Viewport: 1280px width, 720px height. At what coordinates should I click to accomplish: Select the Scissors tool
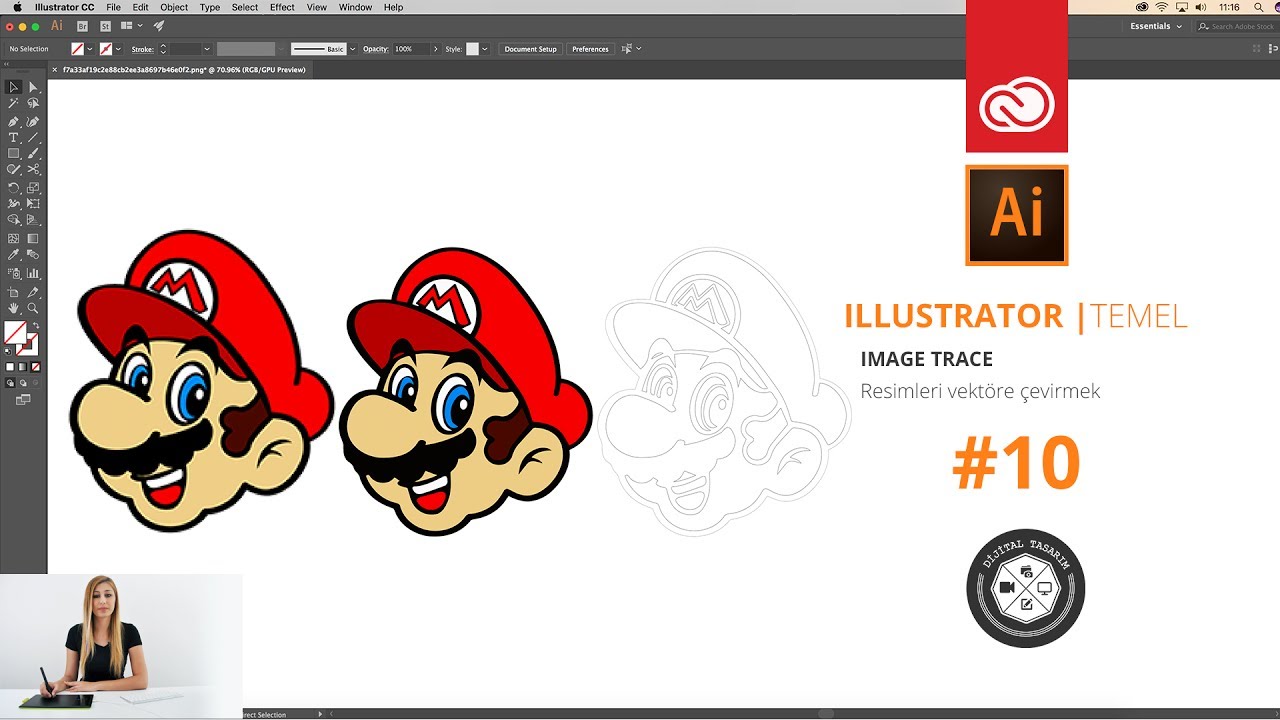point(33,170)
